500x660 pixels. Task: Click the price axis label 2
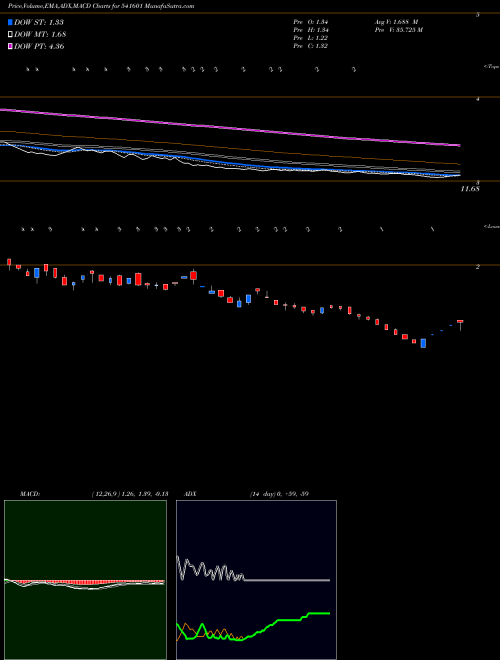478,267
